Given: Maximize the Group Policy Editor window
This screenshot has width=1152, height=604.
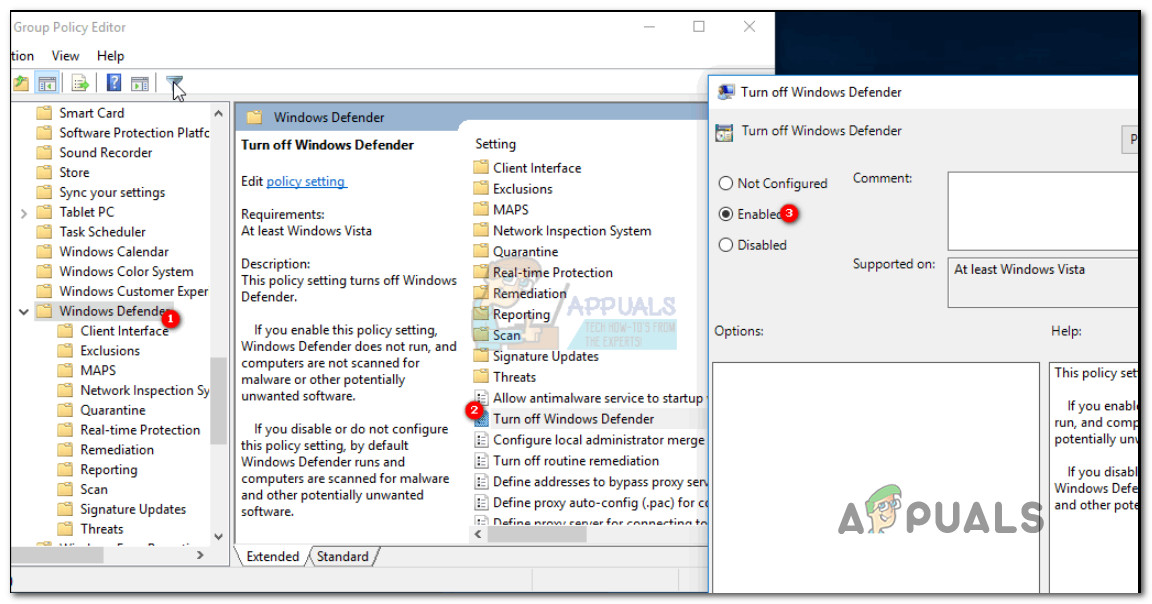Looking at the screenshot, I should [x=699, y=26].
